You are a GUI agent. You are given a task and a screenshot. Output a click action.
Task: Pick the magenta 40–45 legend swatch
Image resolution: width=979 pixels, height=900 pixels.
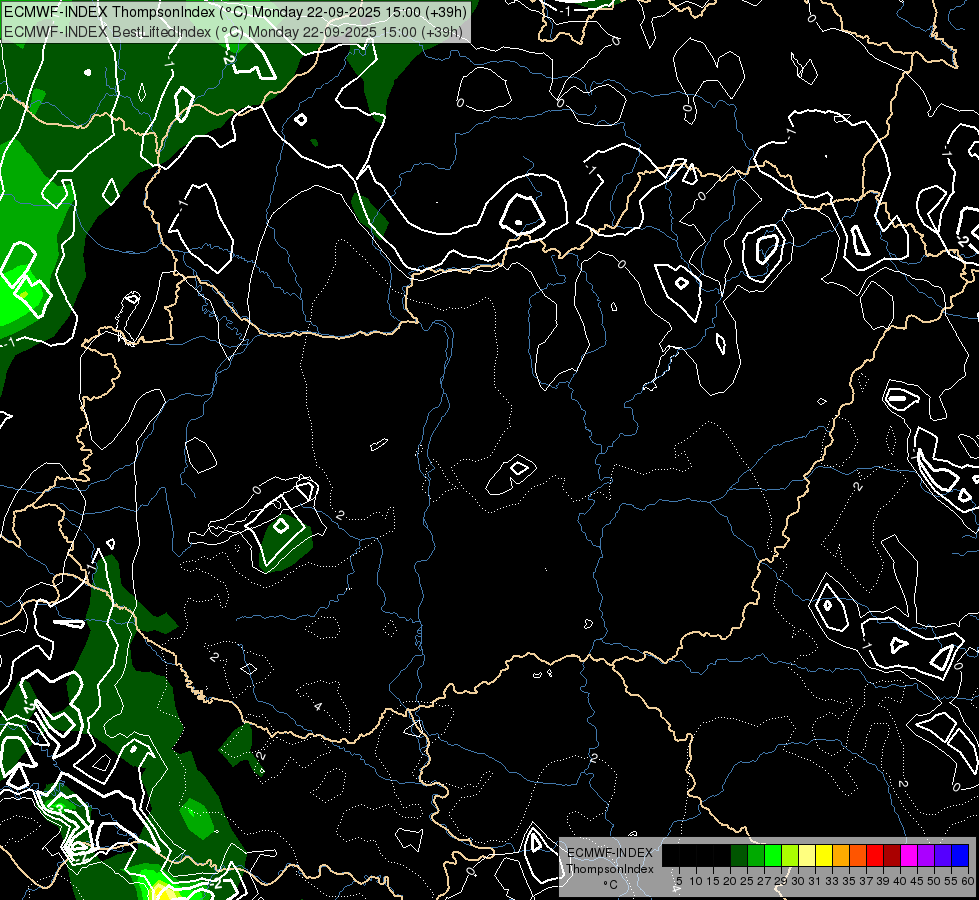(909, 856)
